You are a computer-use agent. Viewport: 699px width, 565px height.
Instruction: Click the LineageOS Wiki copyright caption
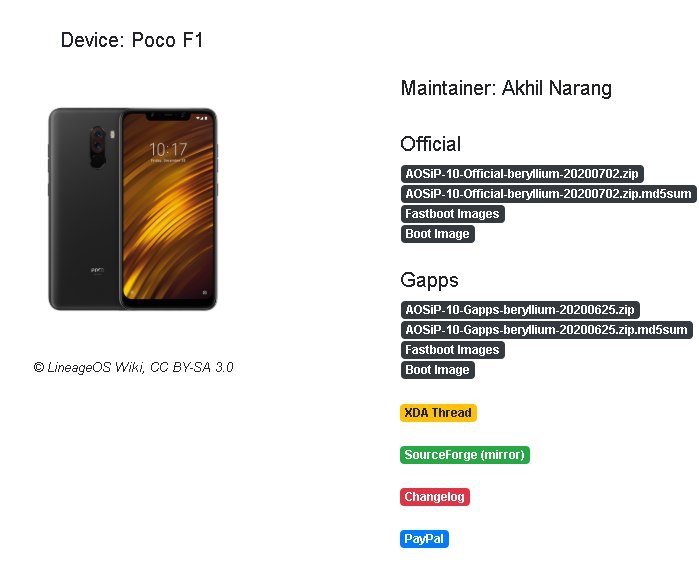tap(133, 367)
